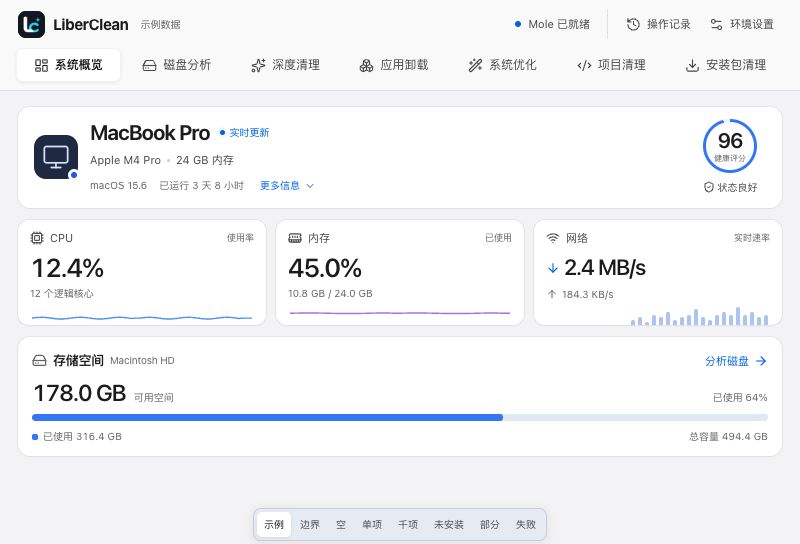This screenshot has width=800, height=544.
Task: Click the deep clean sparkle icon
Action: tap(258, 65)
